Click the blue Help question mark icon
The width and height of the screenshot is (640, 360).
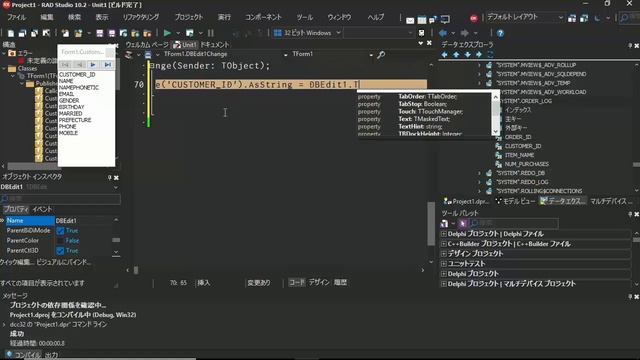[500, 33]
